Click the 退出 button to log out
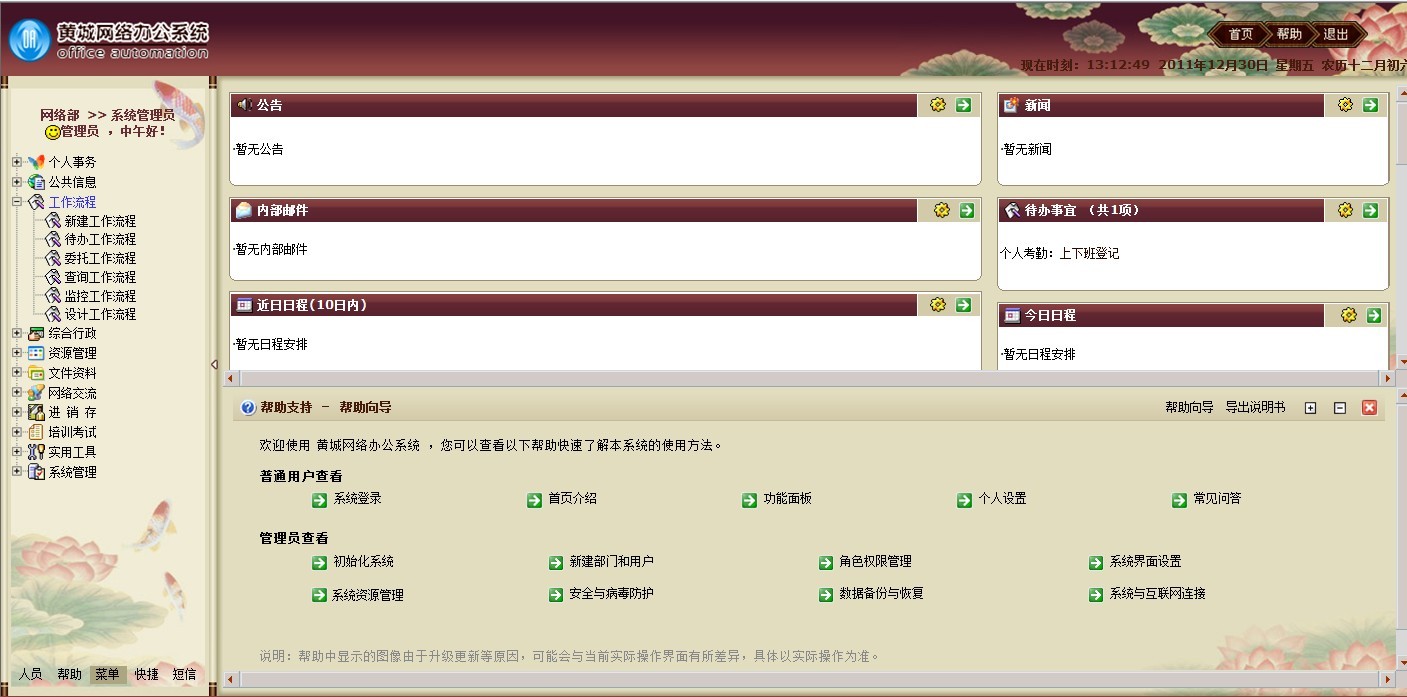Image resolution: width=1407 pixels, height=697 pixels. 1336,34
